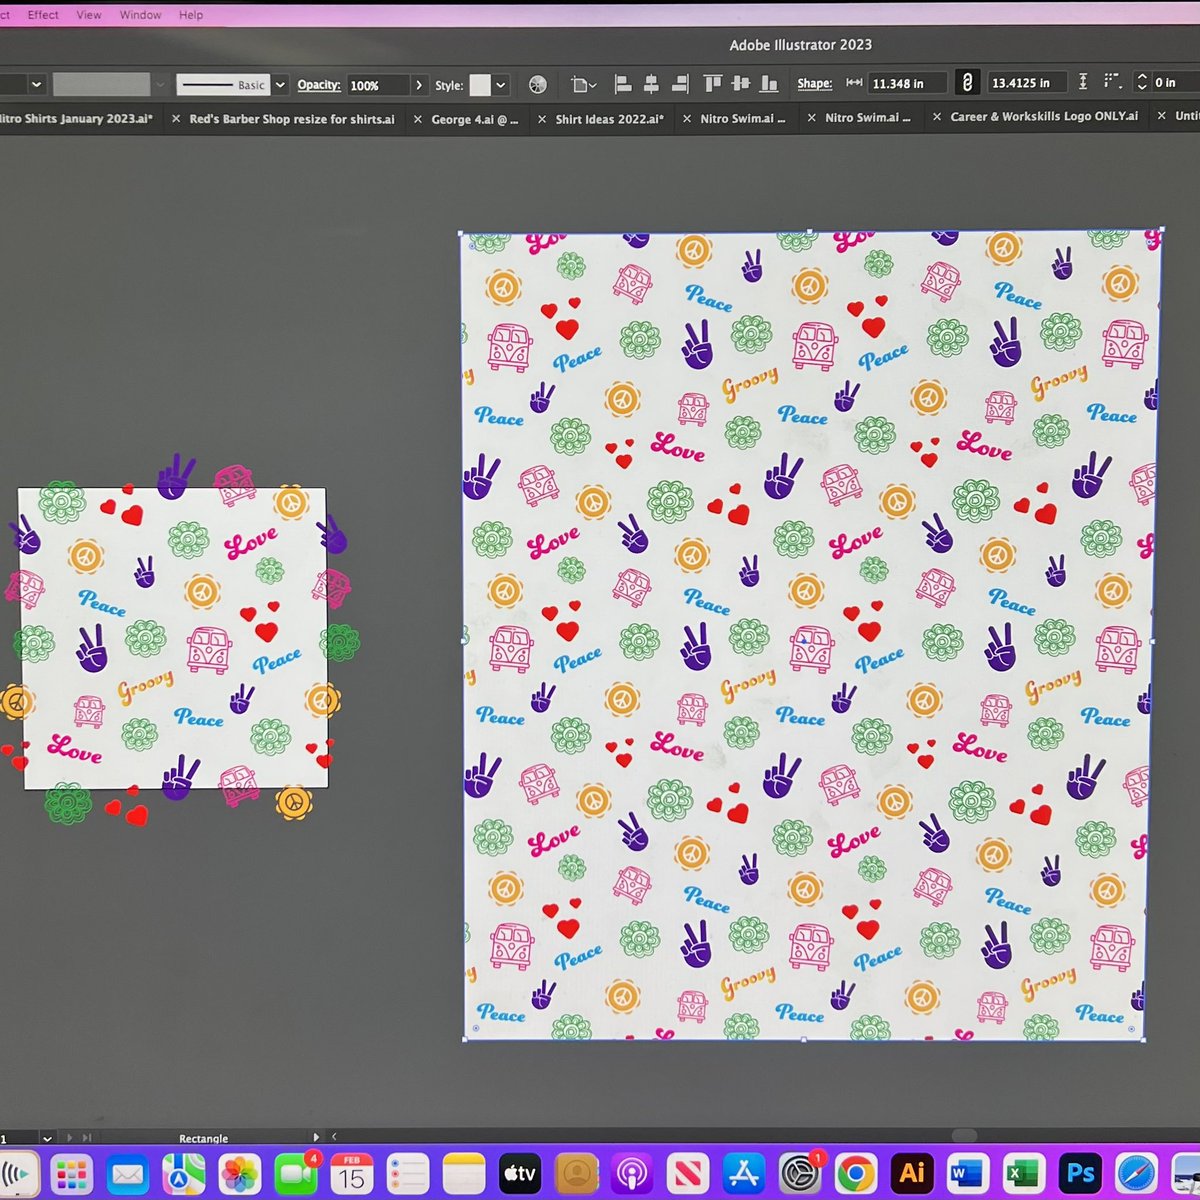Open the graphic Style dropdown arrow
The image size is (1200, 1200).
(x=501, y=85)
